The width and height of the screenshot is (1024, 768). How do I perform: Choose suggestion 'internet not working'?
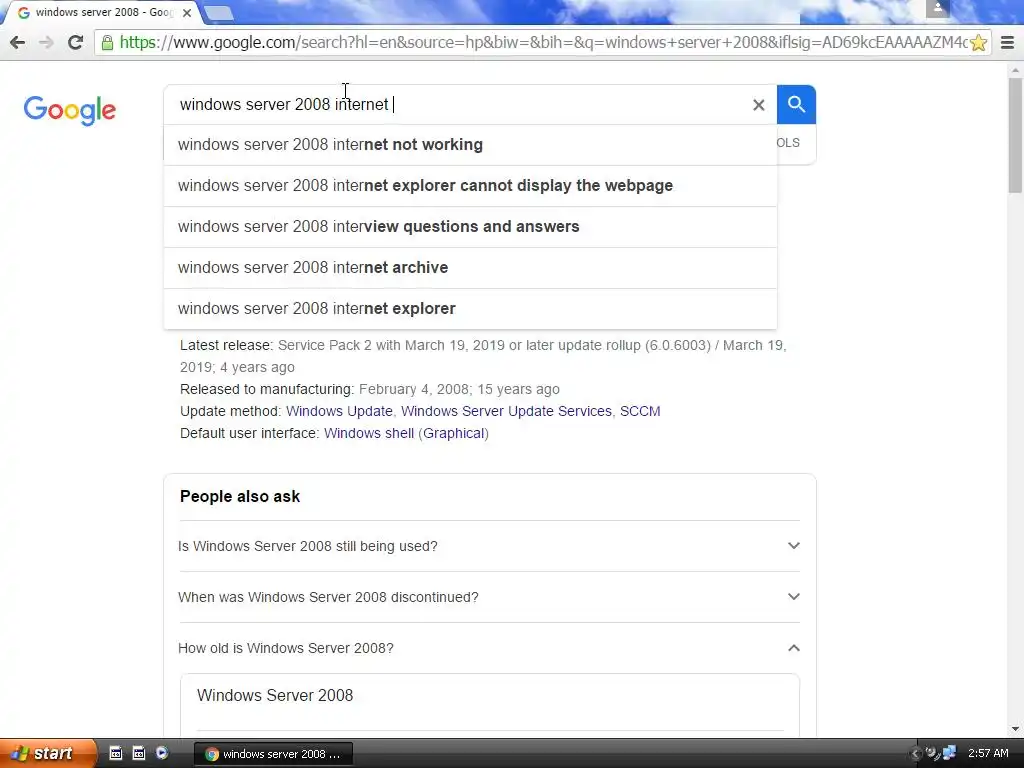coord(470,145)
